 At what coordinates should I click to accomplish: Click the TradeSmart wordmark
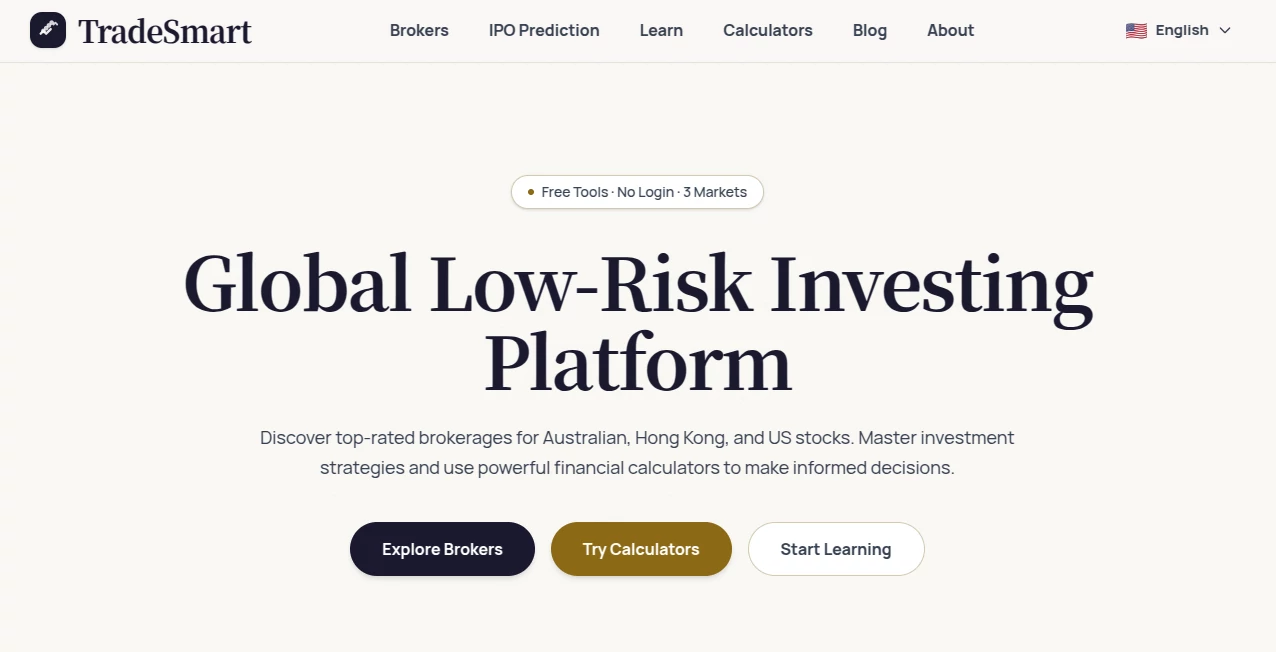pyautogui.click(x=165, y=30)
